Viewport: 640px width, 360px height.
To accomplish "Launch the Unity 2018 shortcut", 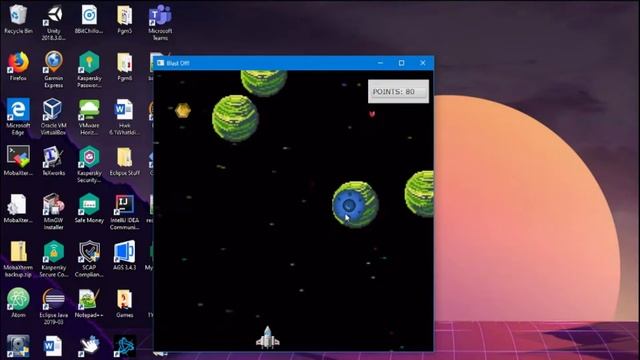I will pyautogui.click(x=53, y=22).
